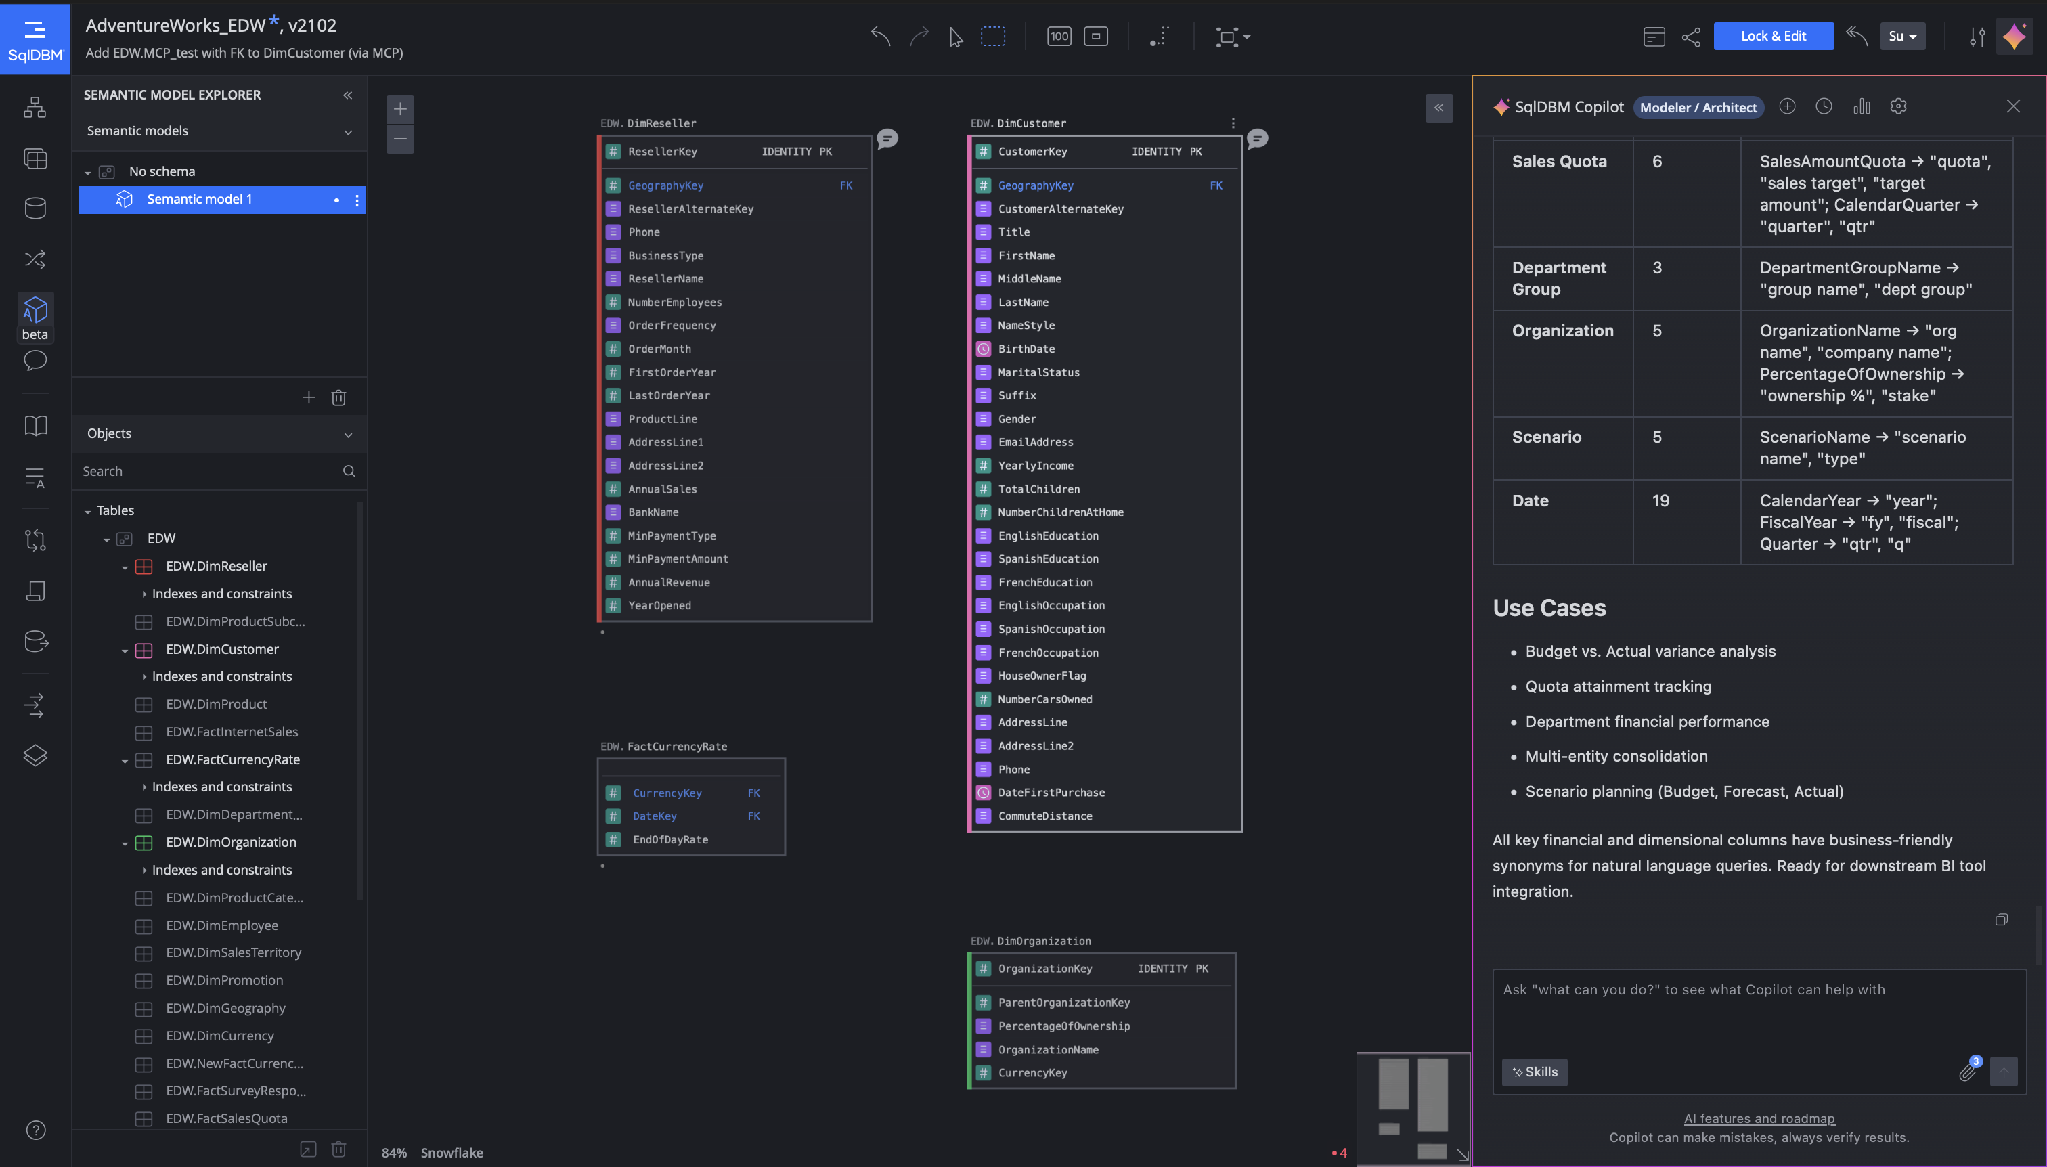The image size is (2047, 1167).
Task: Collapse the Semantic Model Explorer panel
Action: pyautogui.click(x=347, y=95)
